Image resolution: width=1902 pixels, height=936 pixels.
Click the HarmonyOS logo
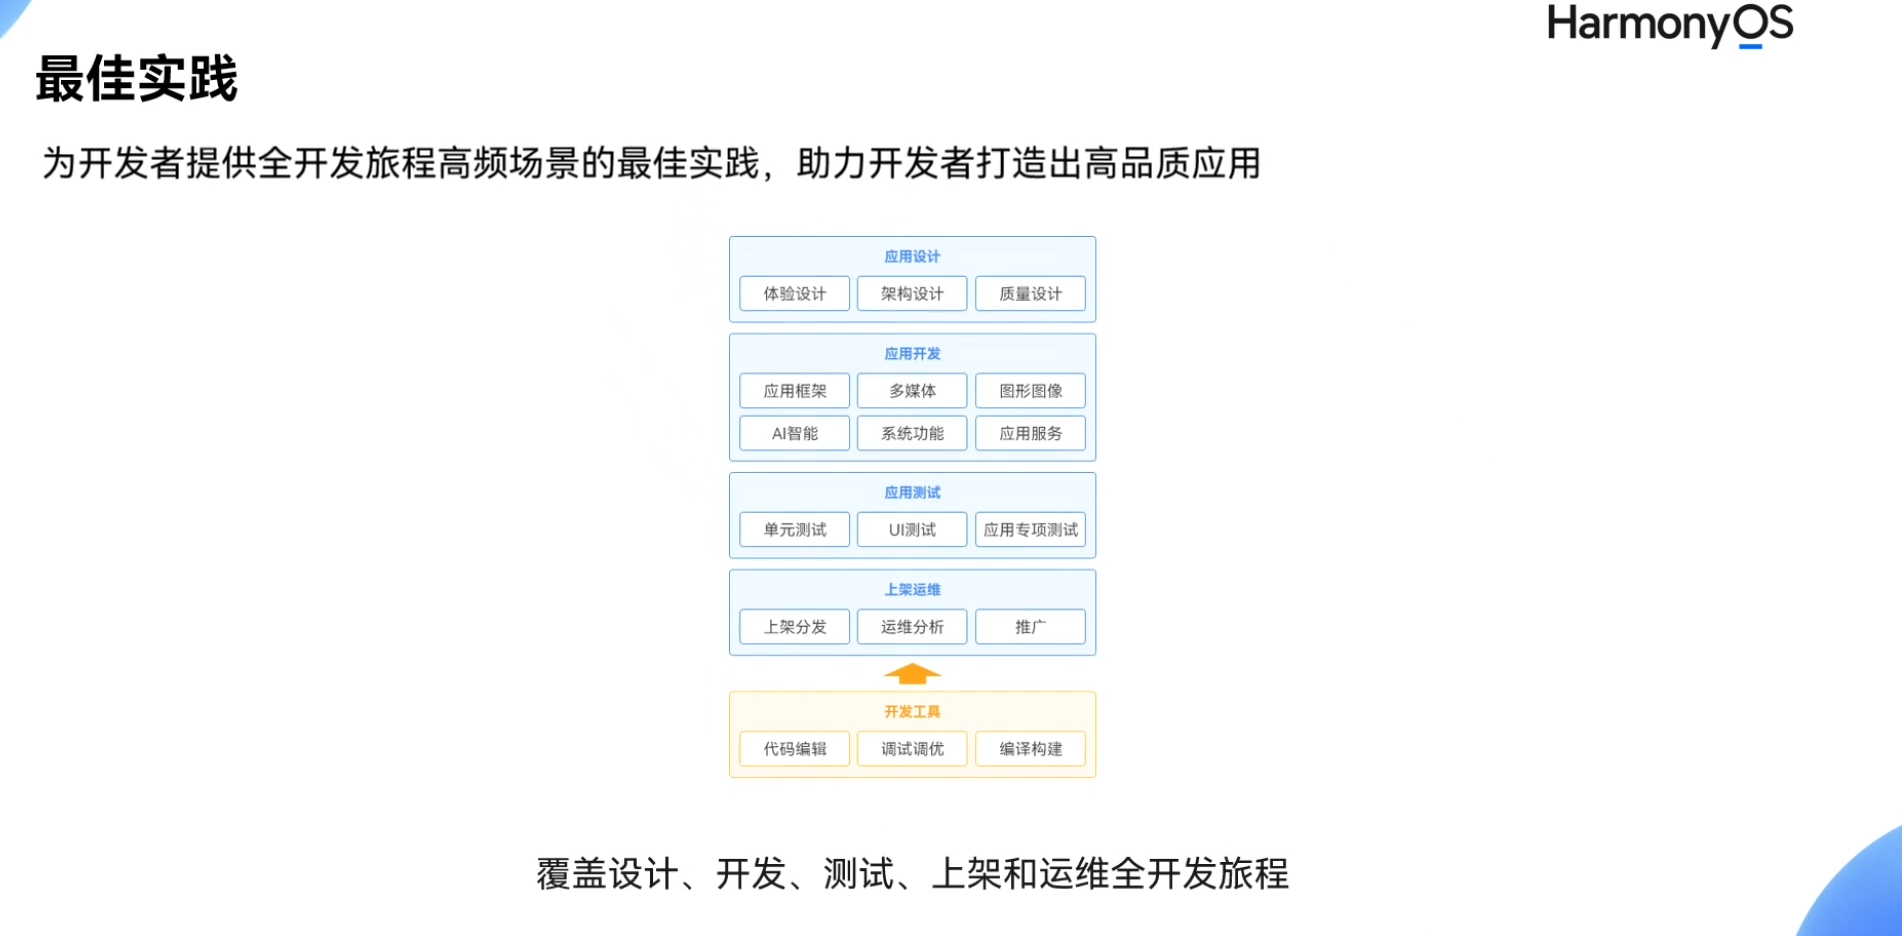click(x=1670, y=25)
